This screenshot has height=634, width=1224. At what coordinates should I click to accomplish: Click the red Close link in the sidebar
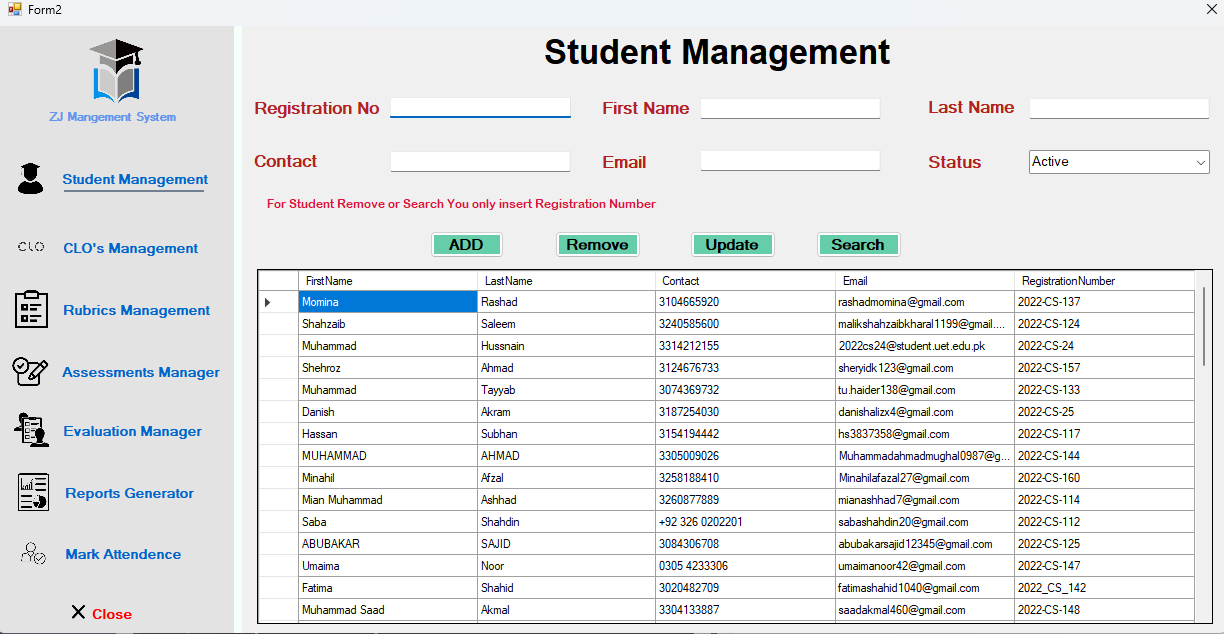[111, 614]
